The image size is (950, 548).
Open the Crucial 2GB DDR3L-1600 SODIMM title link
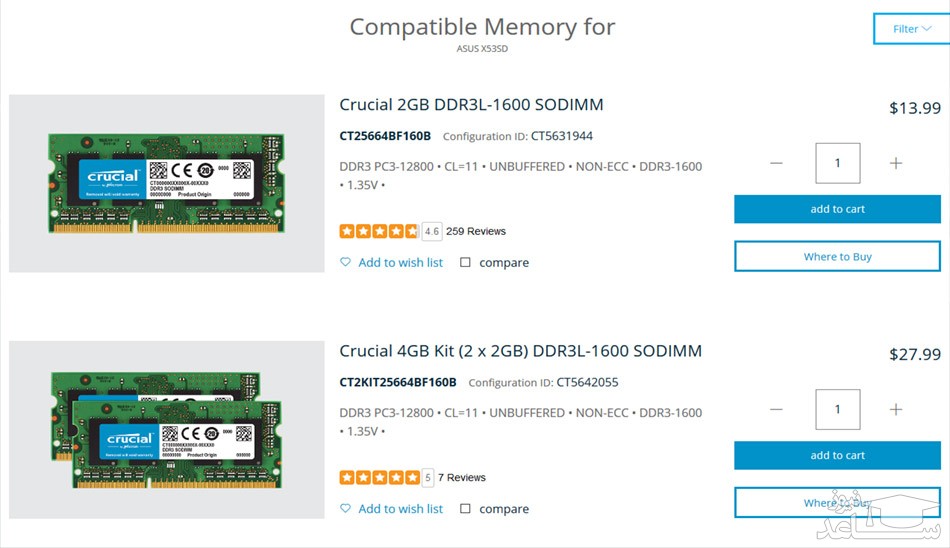point(471,105)
